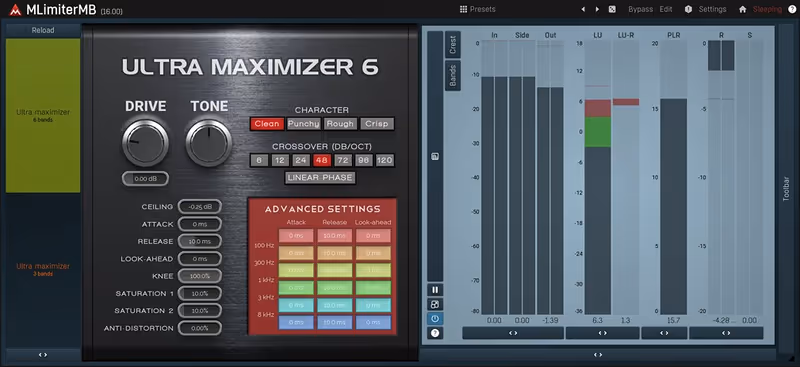Screen dimensions: 800x367
Task: Click the green band Attack cell
Action: click(x=296, y=288)
